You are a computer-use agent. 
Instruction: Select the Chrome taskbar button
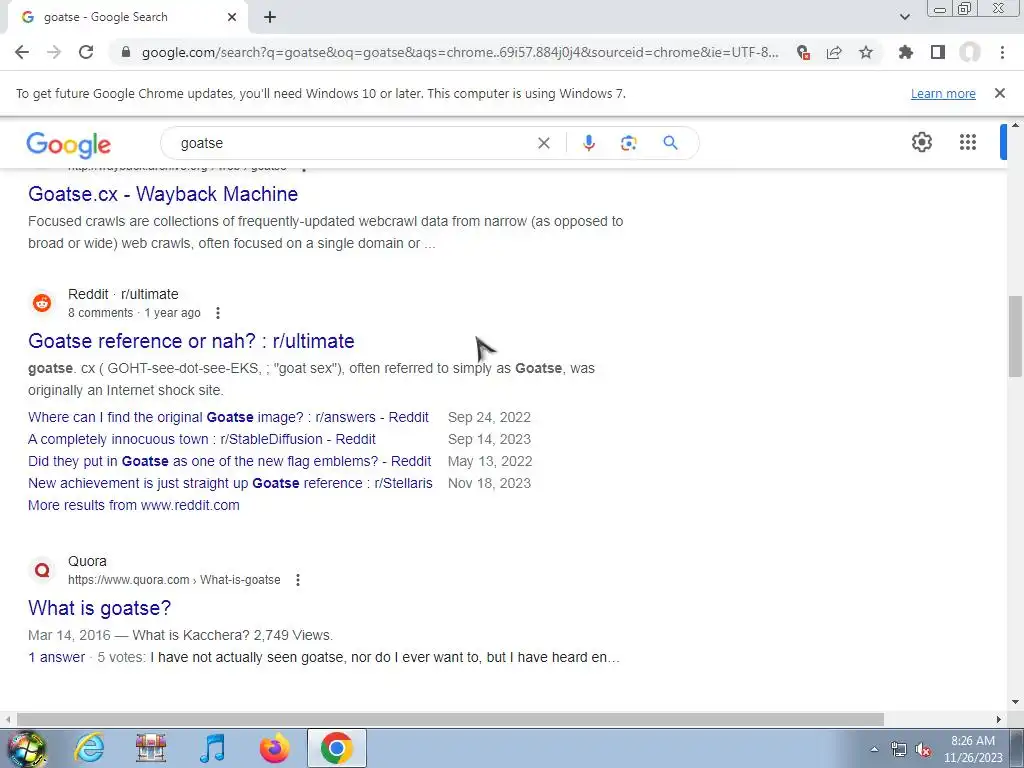pyautogui.click(x=336, y=748)
